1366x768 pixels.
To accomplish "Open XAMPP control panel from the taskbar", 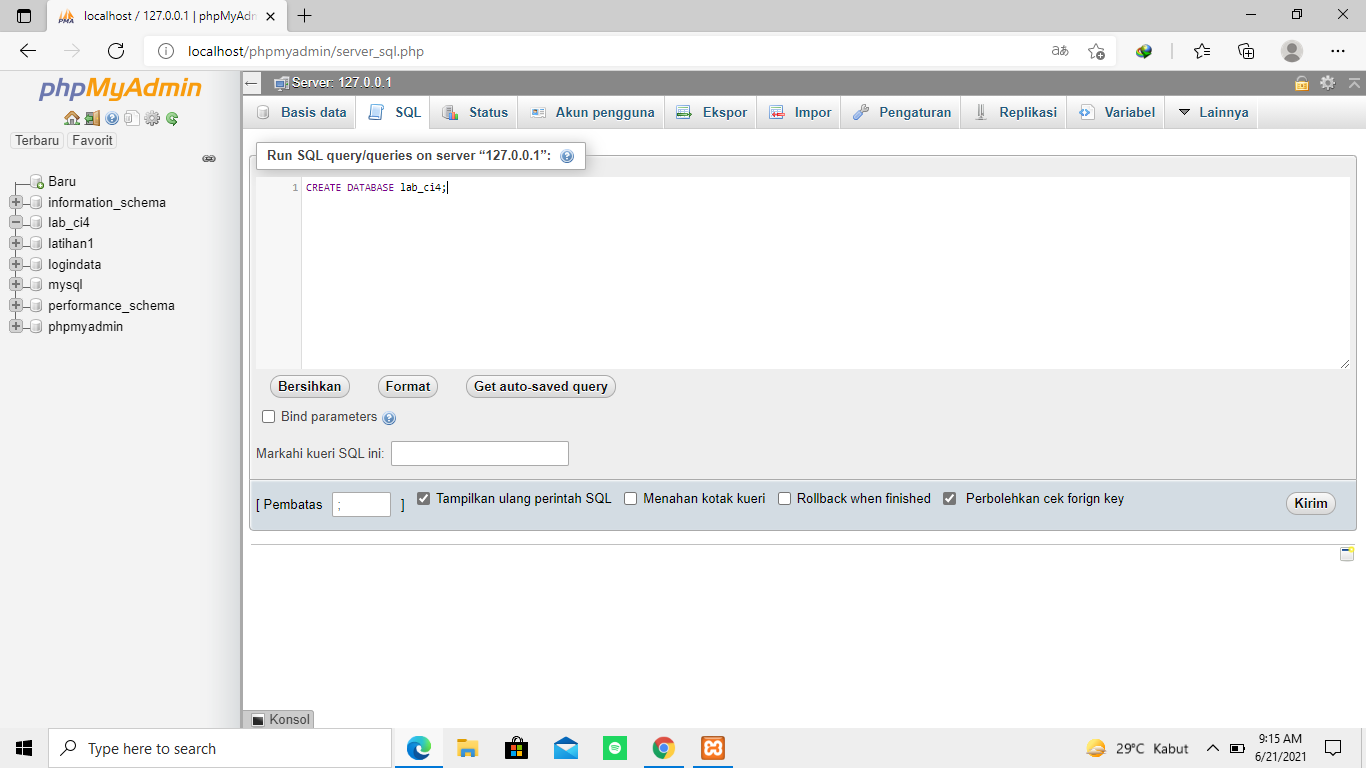I will coord(712,748).
